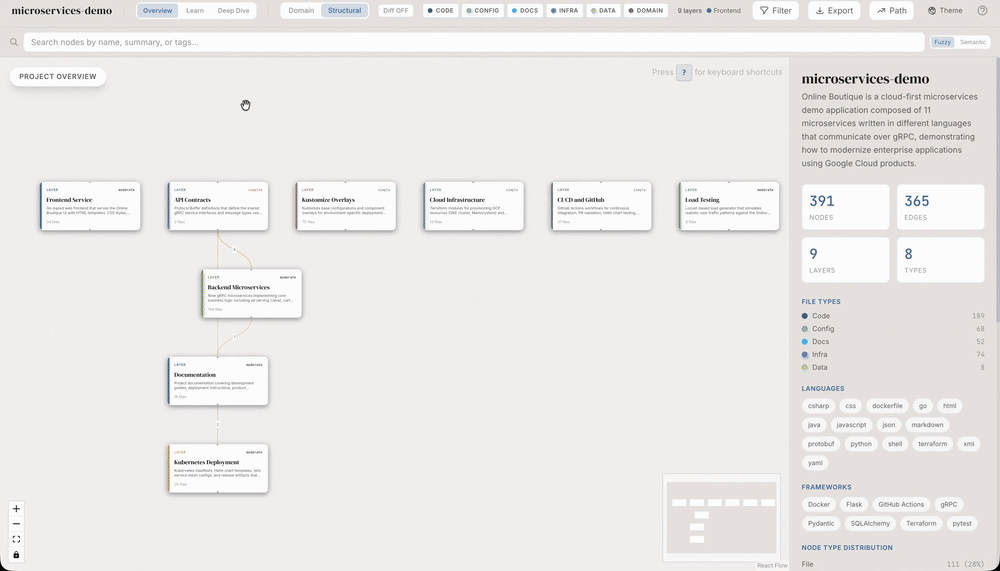Click the 391 NODES stat card

click(845, 207)
